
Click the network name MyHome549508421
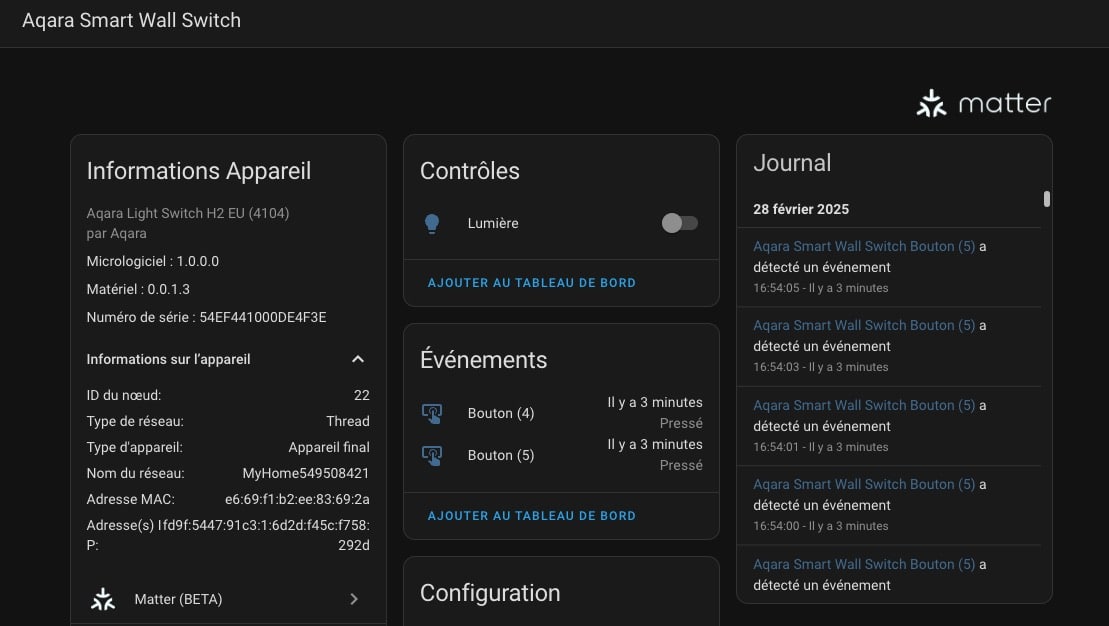pos(306,473)
